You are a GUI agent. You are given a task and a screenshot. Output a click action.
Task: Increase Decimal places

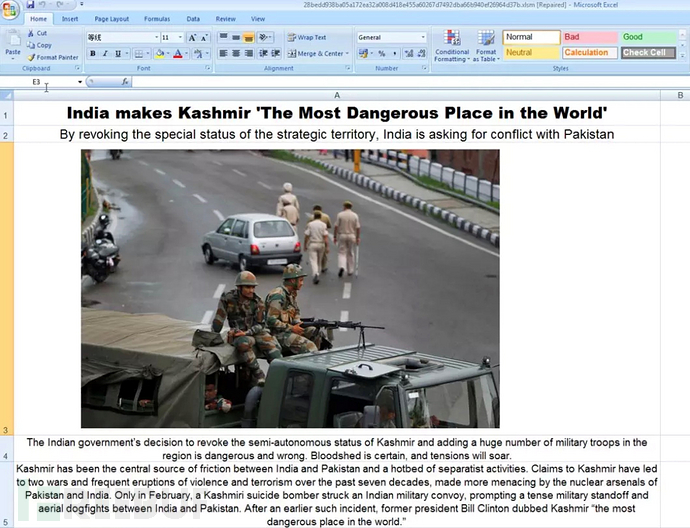409,53
